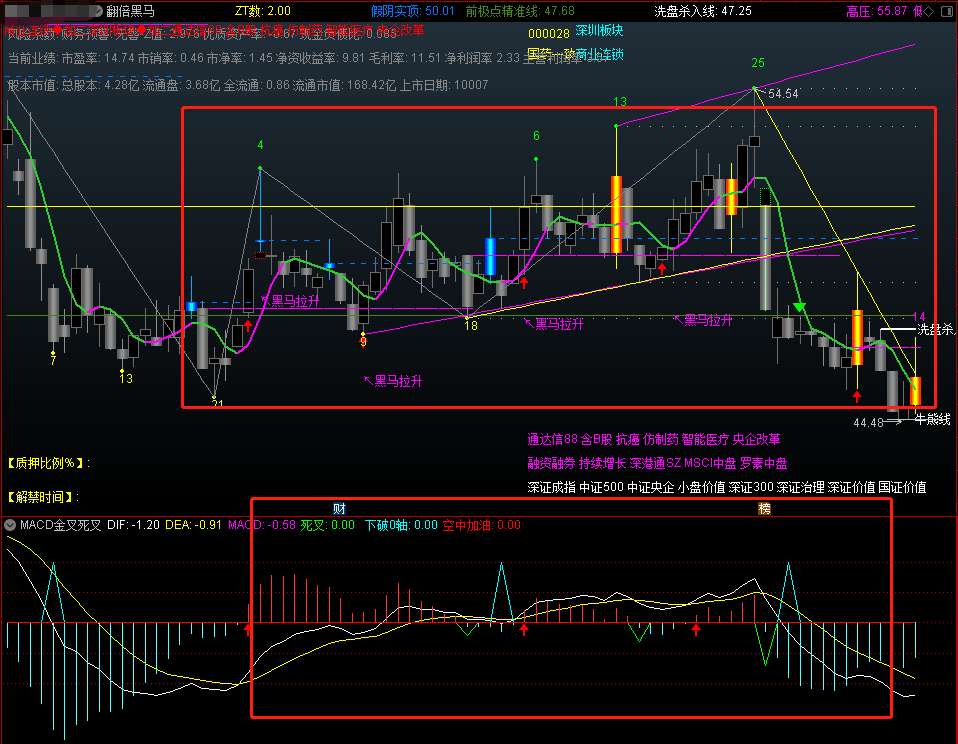Click the MACD indicator dropdown circle icon
The image size is (958, 744).
click(x=10, y=525)
